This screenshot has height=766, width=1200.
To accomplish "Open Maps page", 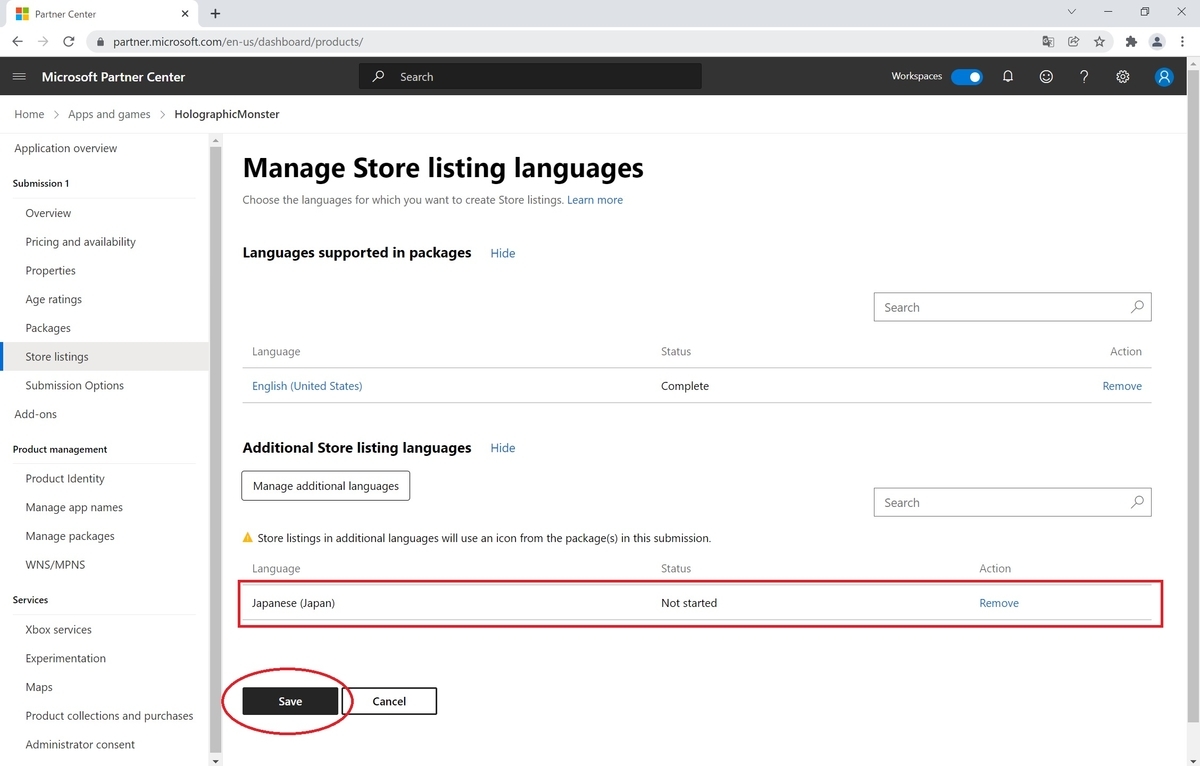I will pyautogui.click(x=39, y=687).
